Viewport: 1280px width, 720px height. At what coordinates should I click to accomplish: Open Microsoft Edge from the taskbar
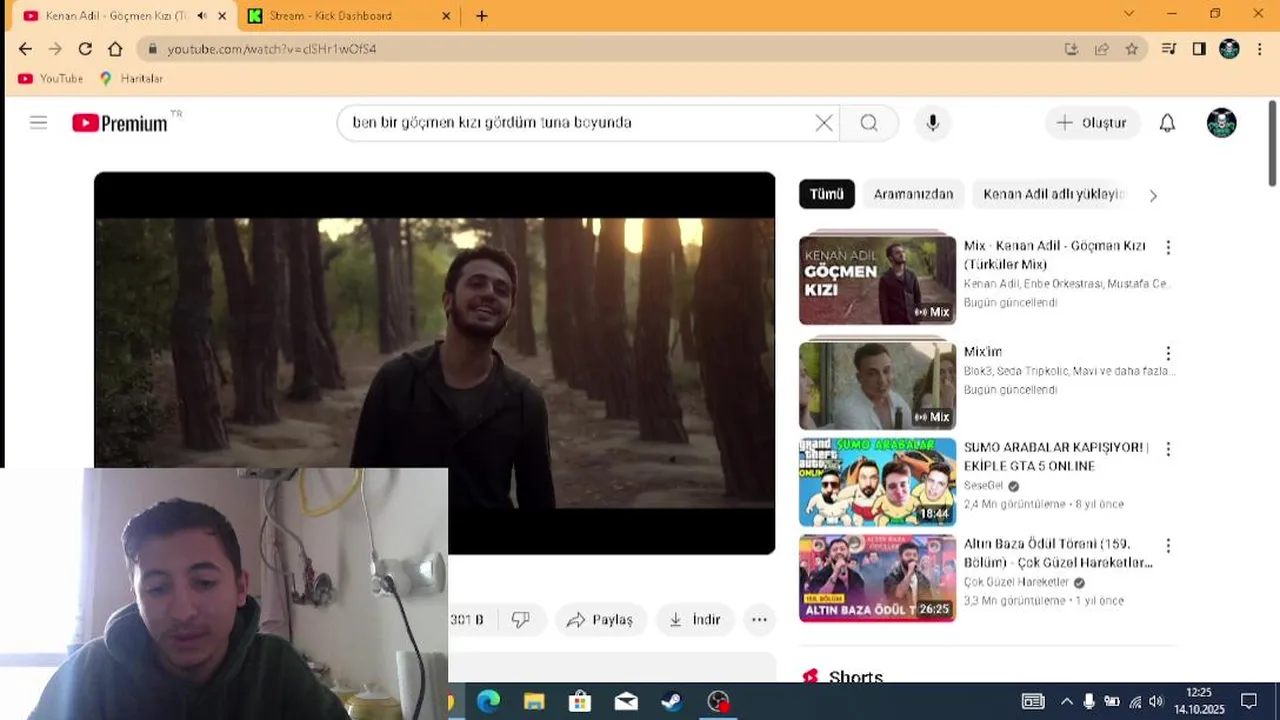coord(488,702)
